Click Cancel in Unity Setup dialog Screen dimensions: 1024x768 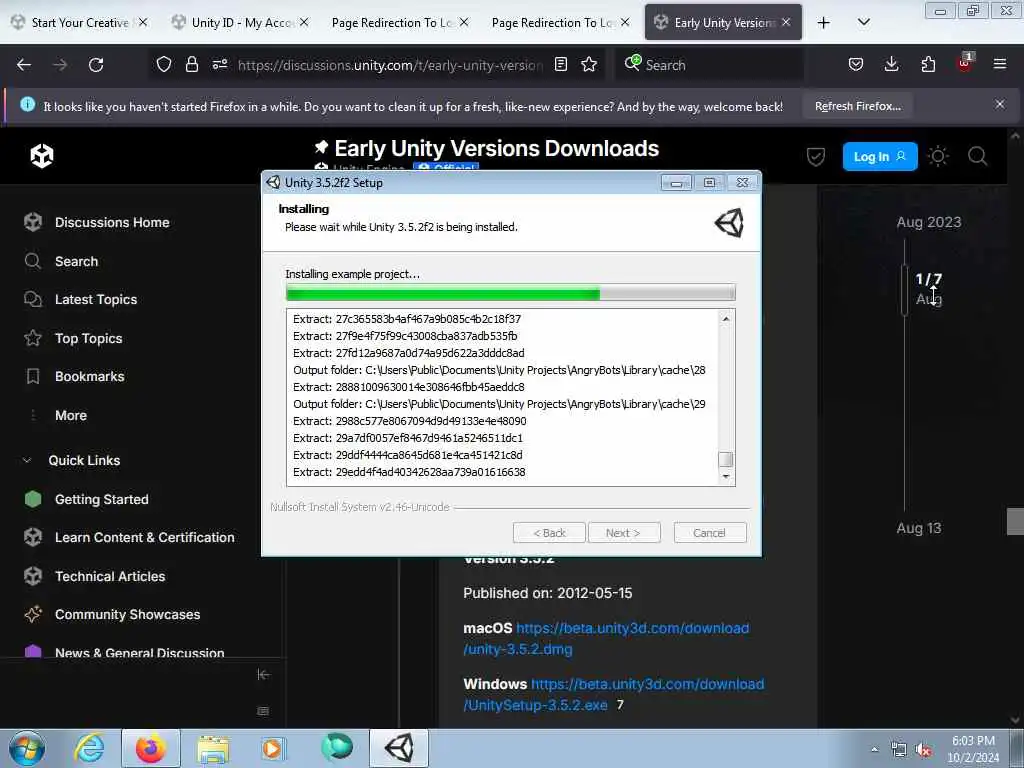point(709,533)
